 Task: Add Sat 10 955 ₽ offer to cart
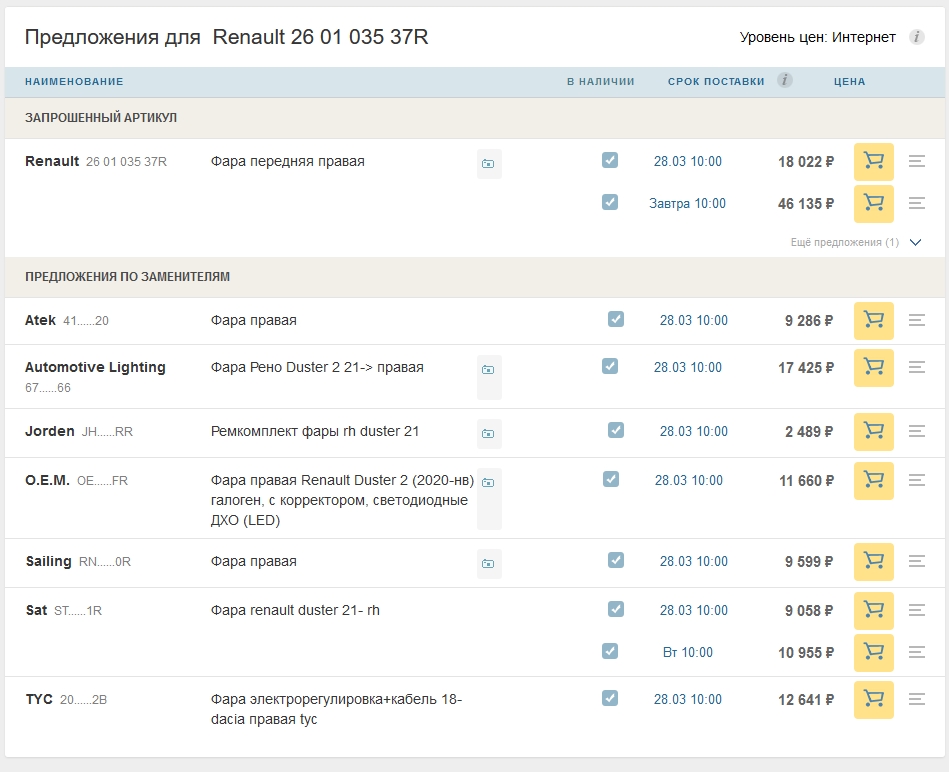click(x=873, y=652)
